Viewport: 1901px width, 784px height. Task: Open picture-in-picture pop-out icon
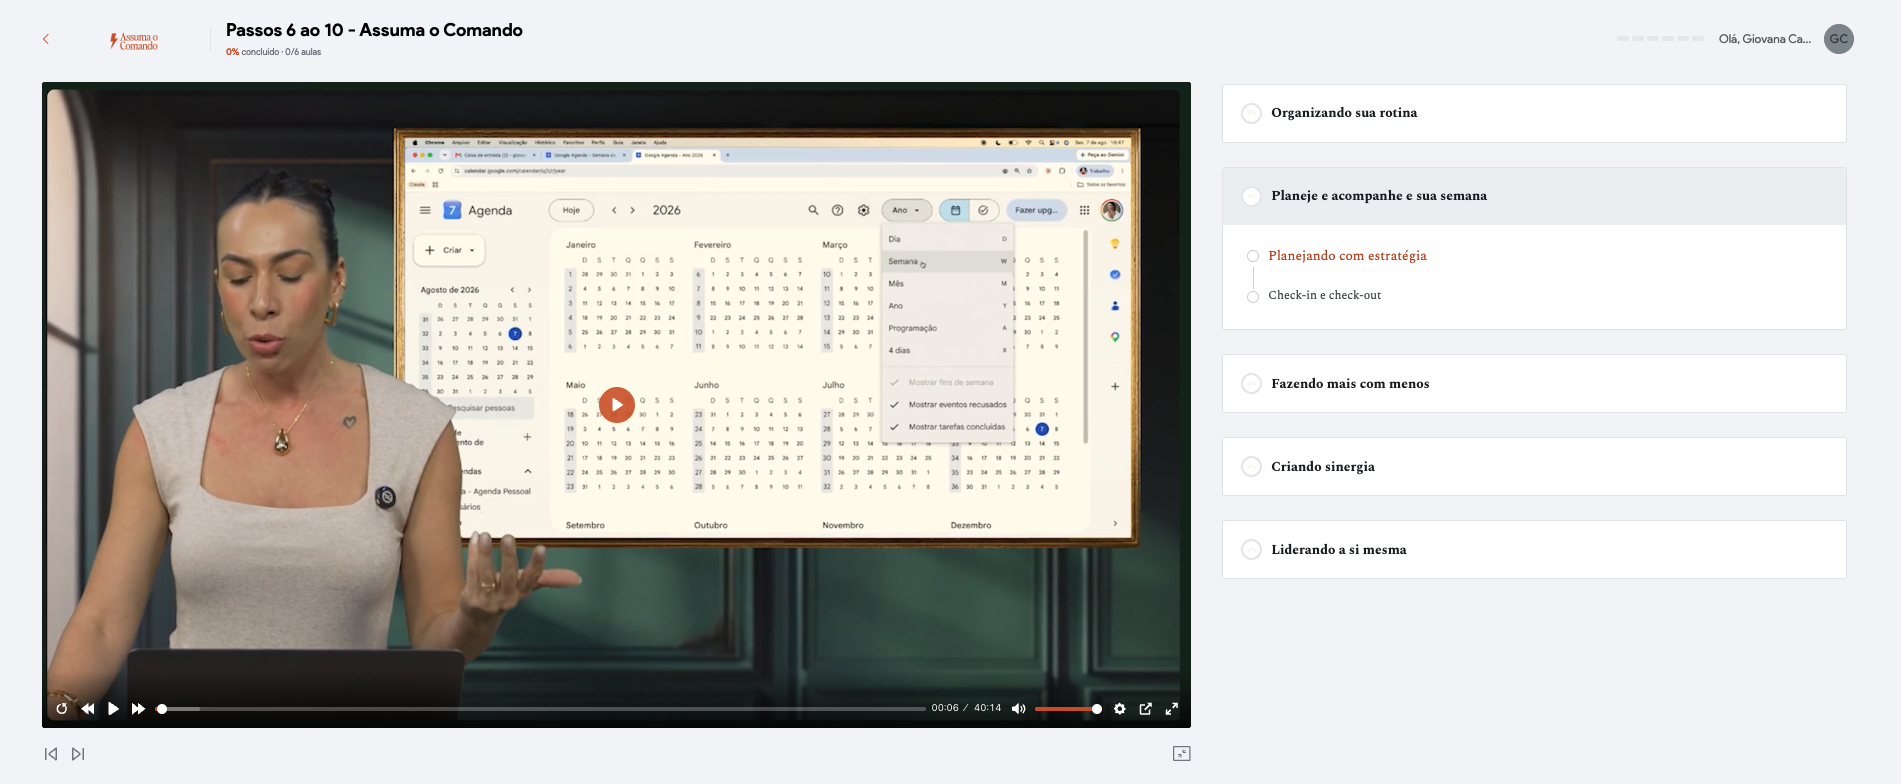point(1146,709)
